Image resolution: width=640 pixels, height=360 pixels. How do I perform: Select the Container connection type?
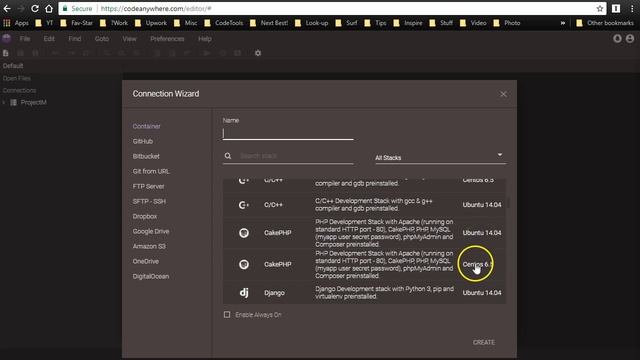point(147,127)
